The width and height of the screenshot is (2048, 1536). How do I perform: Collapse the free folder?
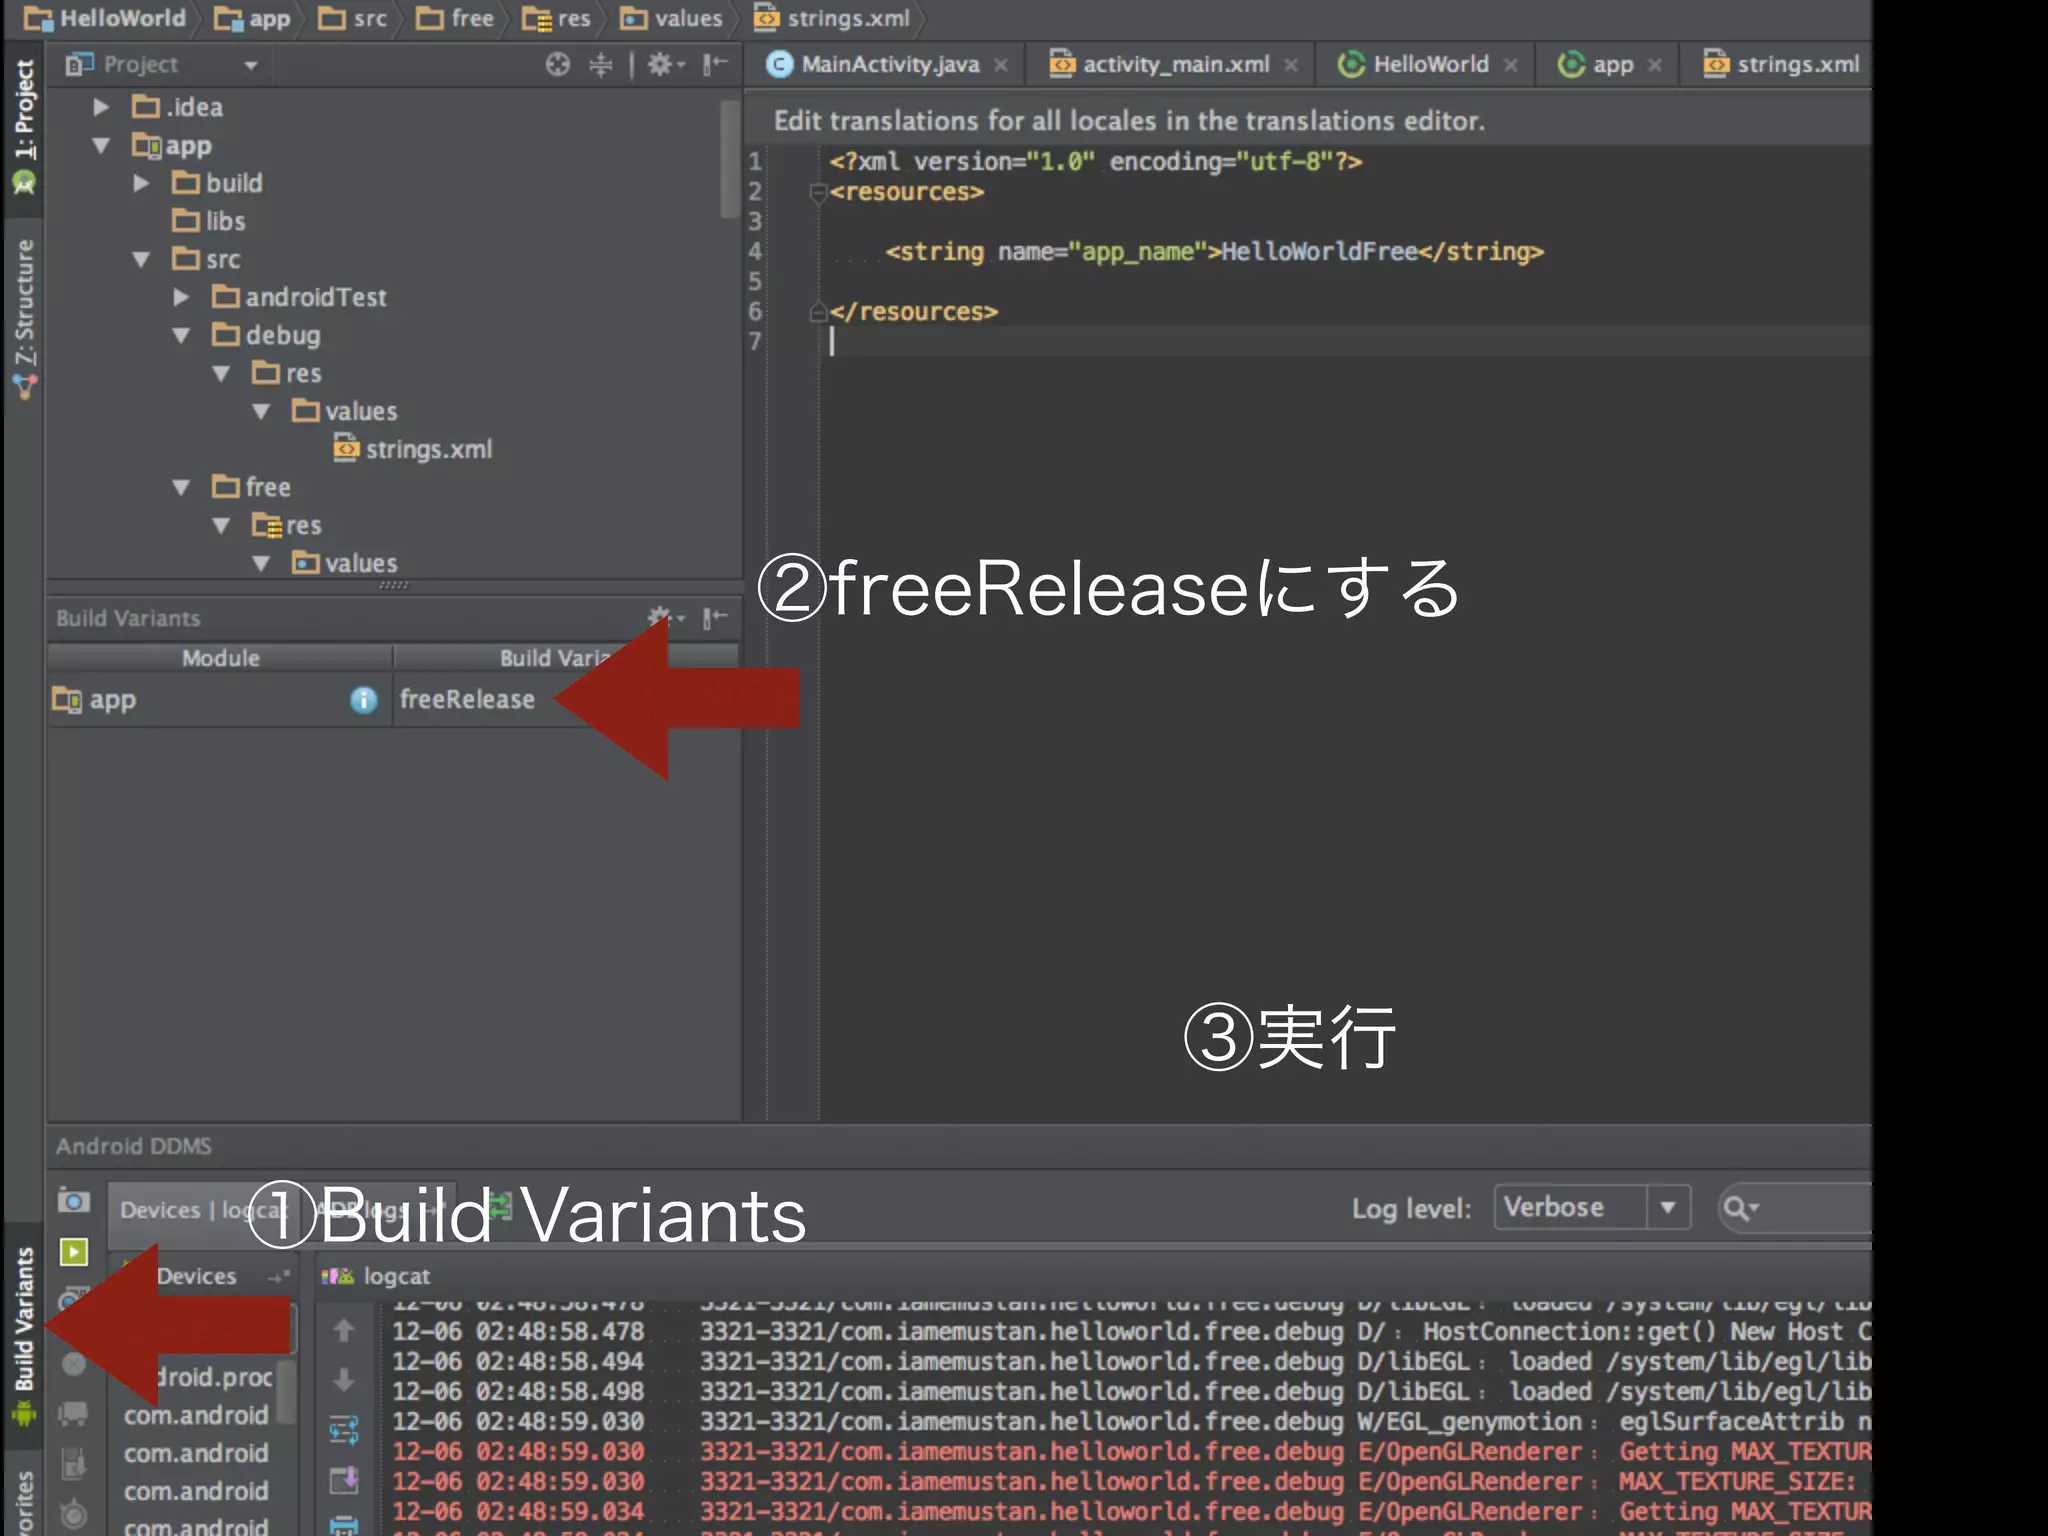(x=181, y=488)
